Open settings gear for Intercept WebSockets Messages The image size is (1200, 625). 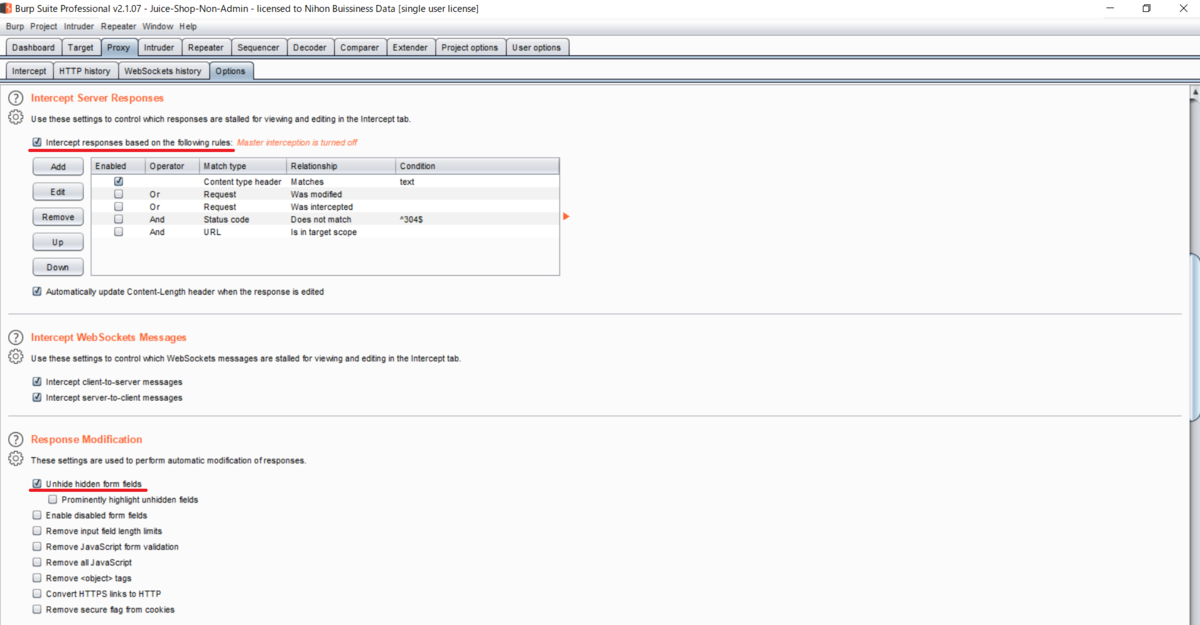pos(16,356)
